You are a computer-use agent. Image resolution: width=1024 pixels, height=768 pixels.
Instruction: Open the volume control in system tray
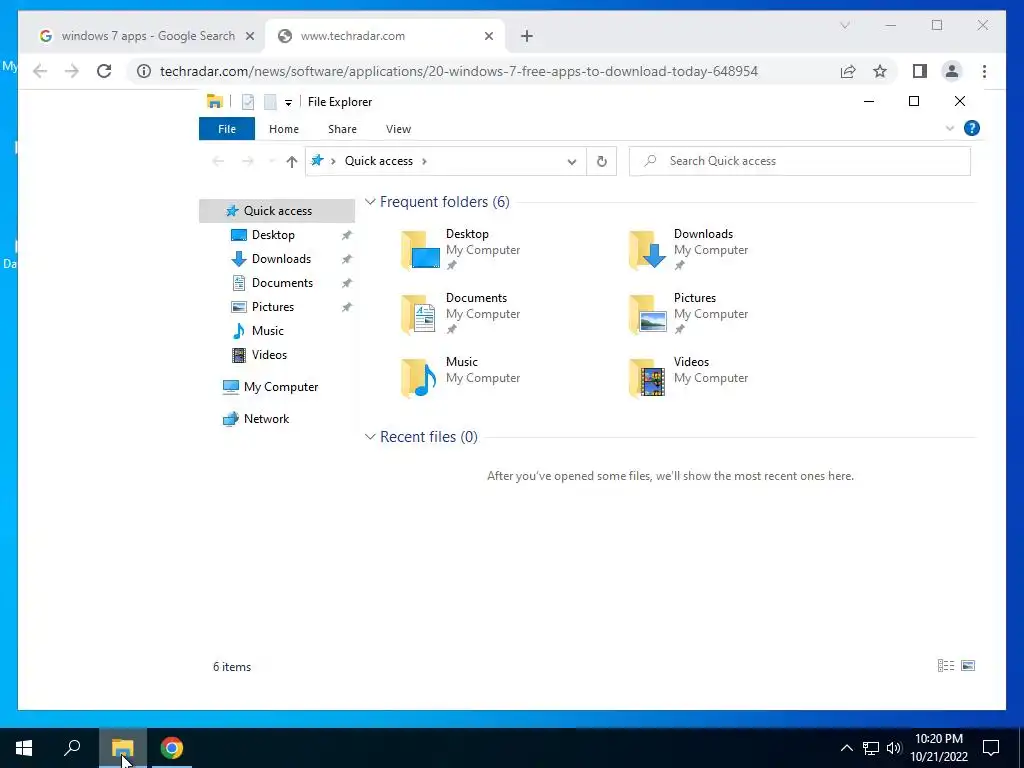894,748
